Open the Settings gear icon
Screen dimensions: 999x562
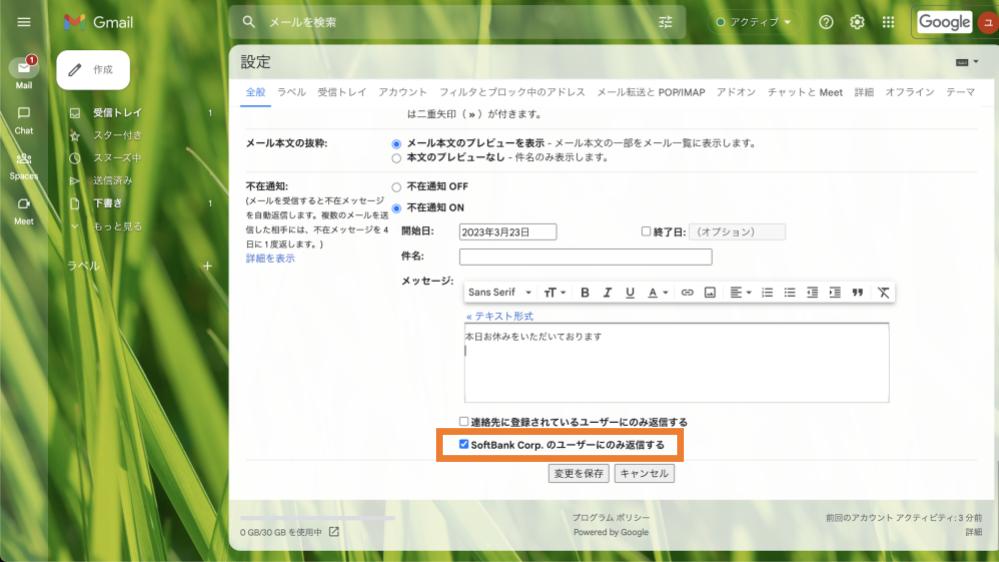click(x=857, y=22)
